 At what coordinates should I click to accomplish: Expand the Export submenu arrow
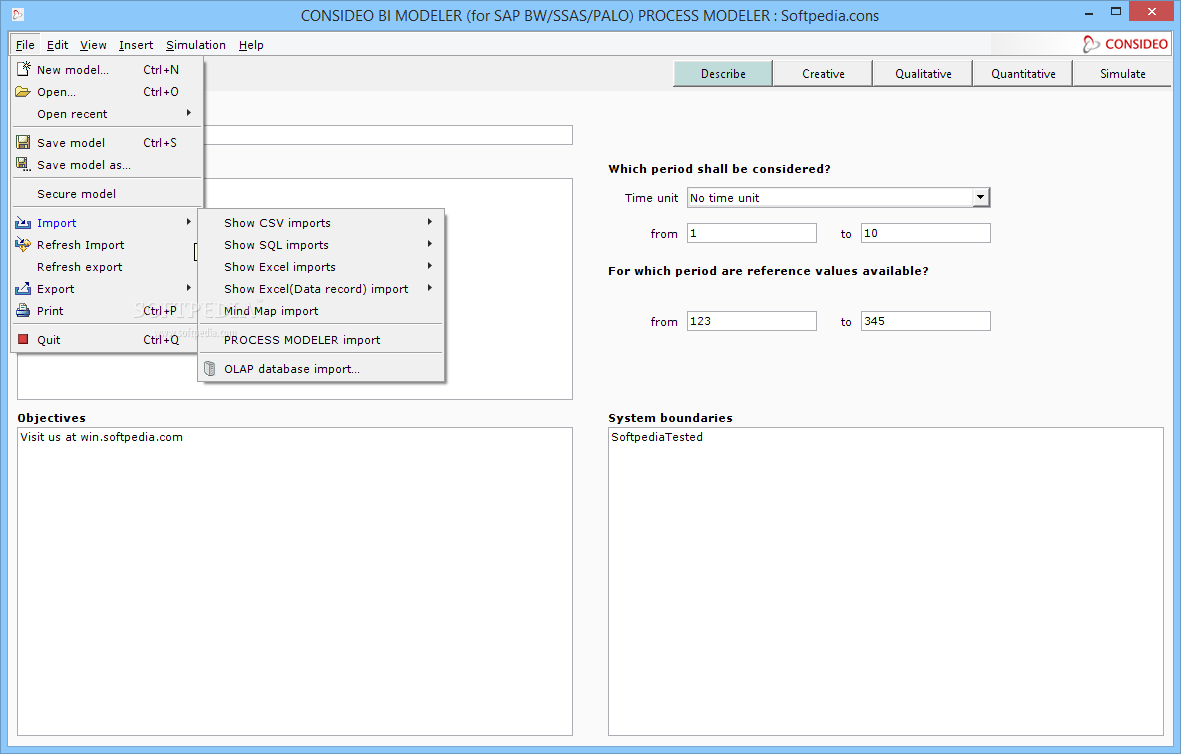tap(188, 288)
